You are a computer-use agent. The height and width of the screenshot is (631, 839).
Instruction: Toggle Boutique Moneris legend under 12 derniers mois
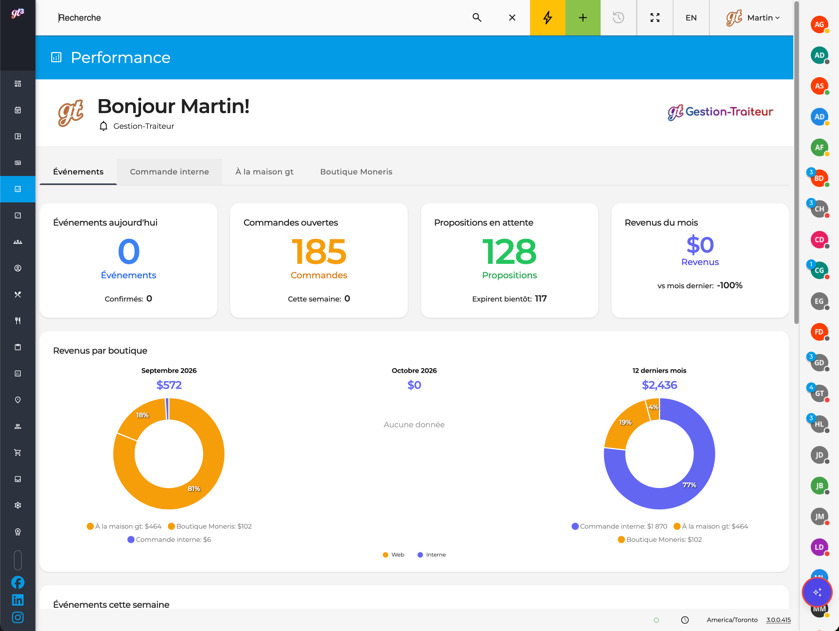point(660,539)
